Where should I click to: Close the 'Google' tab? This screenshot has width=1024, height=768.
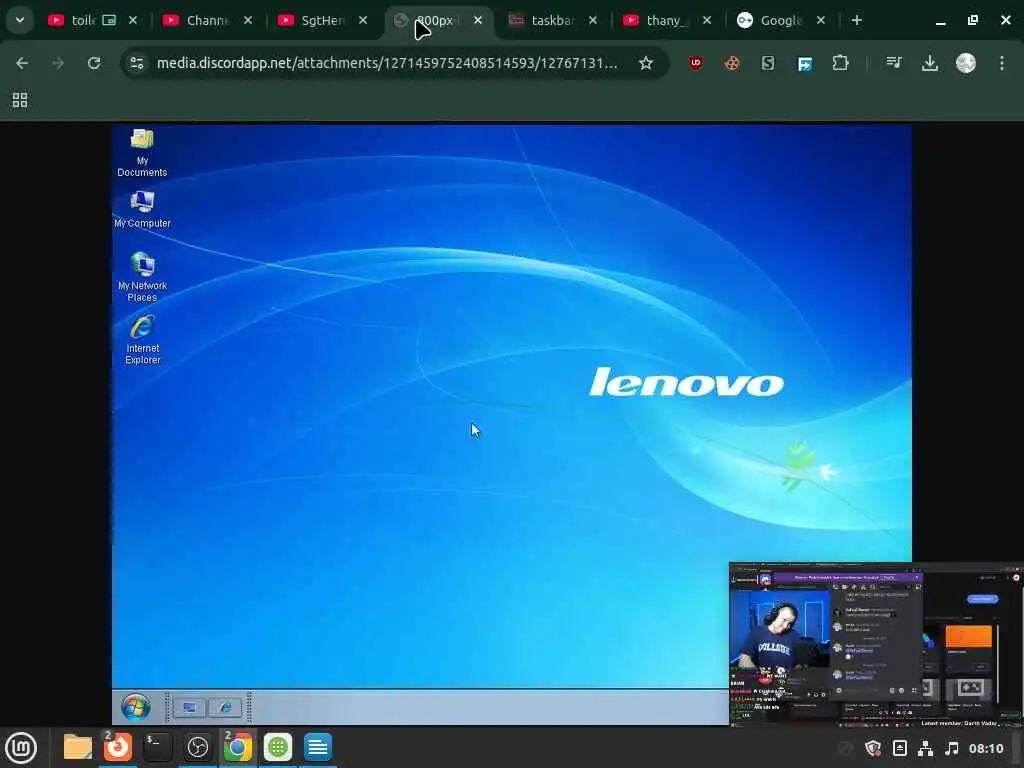[822, 20]
